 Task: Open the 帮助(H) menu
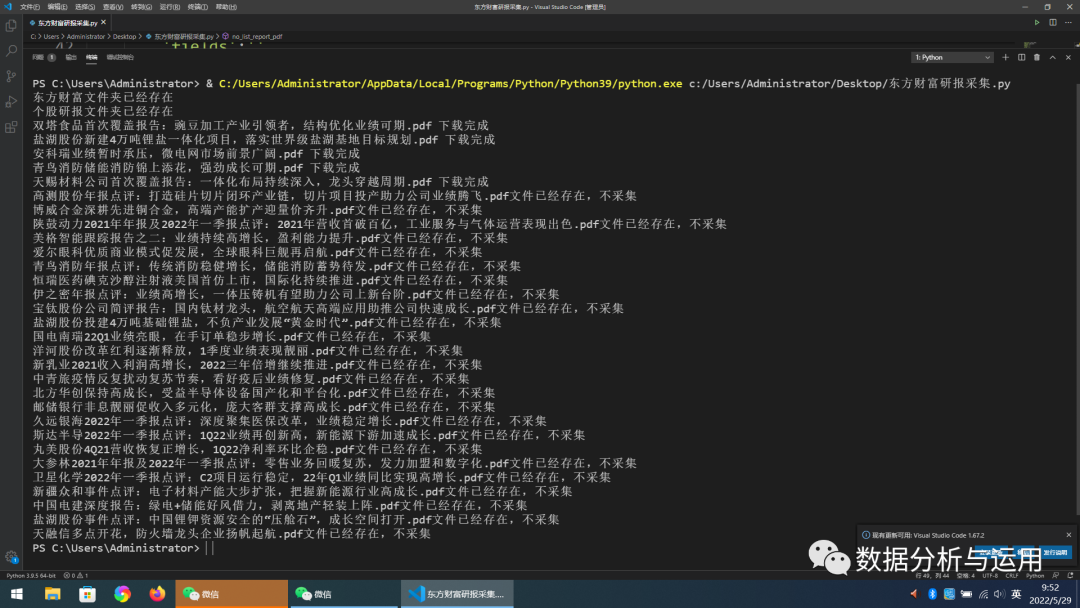(226, 7)
